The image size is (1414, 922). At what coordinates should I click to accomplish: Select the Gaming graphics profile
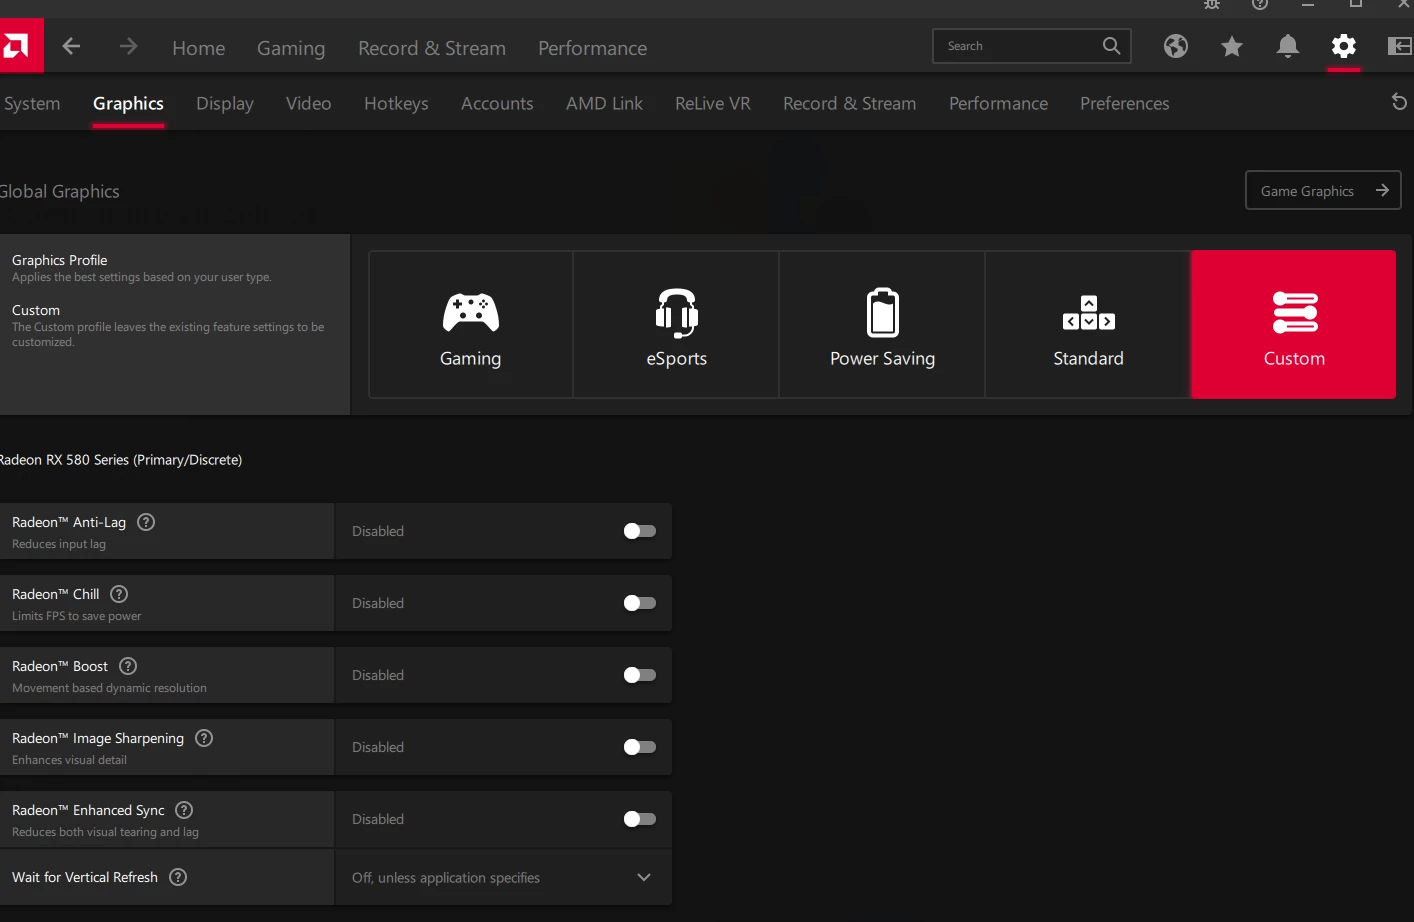pos(471,324)
